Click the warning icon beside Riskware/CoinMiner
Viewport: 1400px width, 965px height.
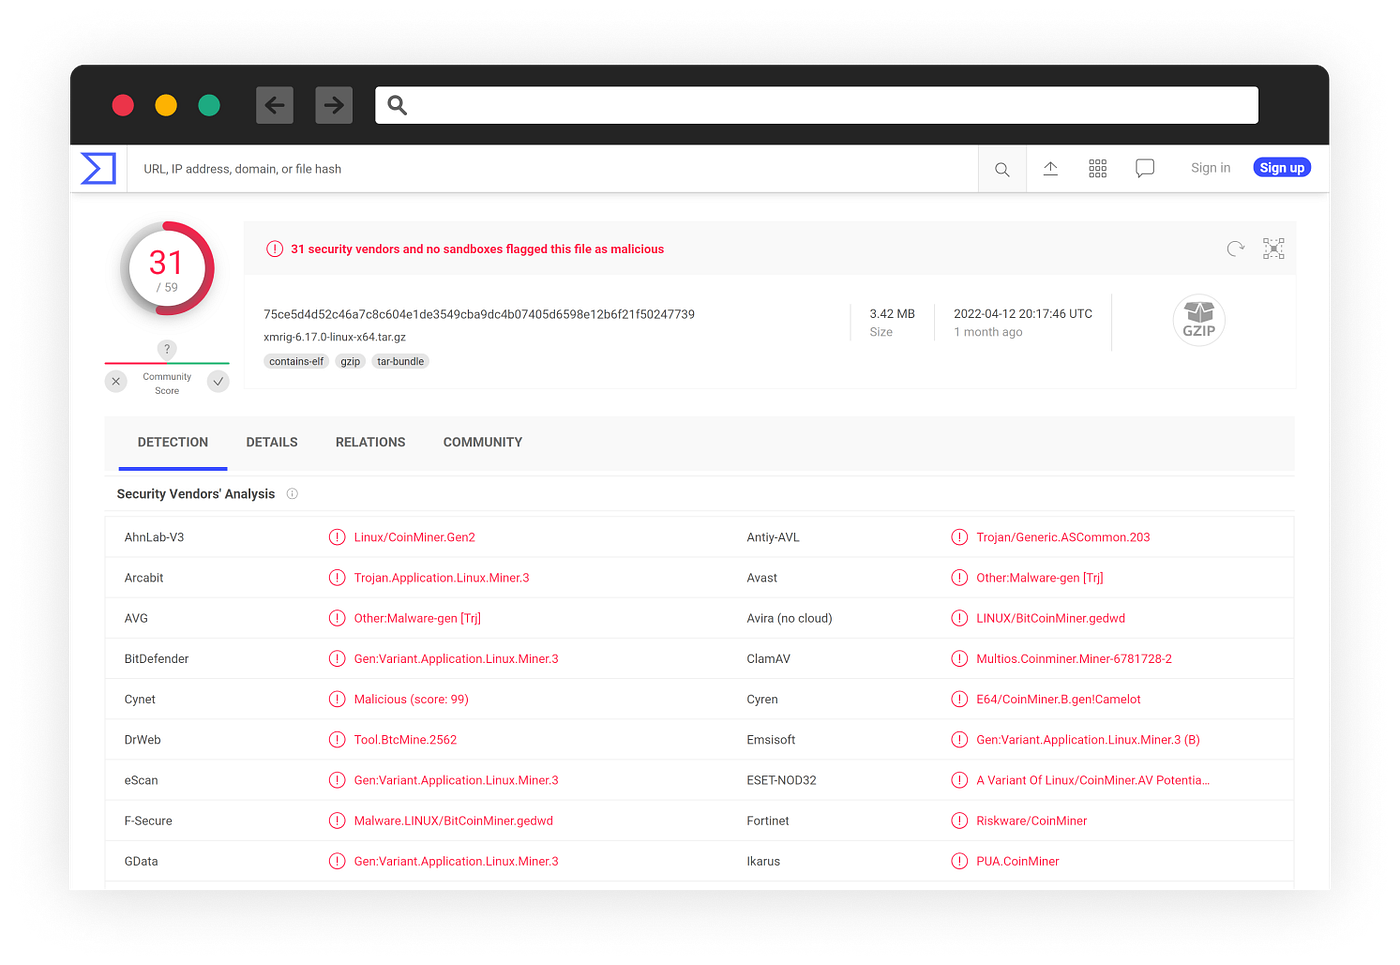coord(960,821)
